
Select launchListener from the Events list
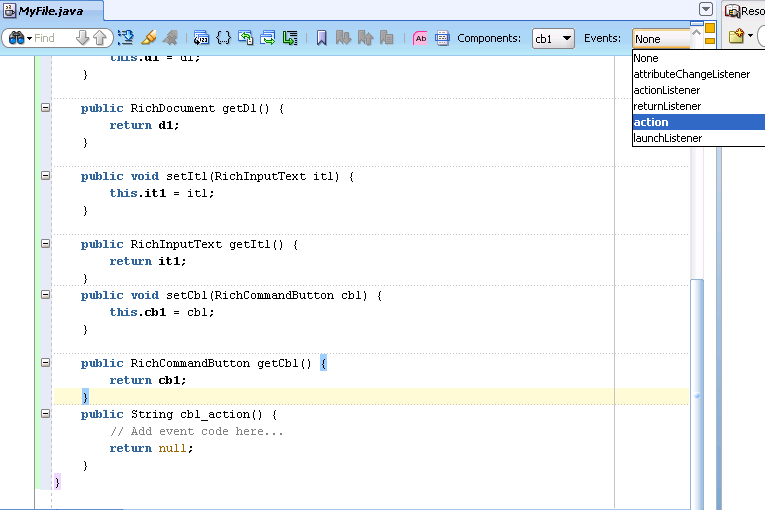[x=699, y=138]
